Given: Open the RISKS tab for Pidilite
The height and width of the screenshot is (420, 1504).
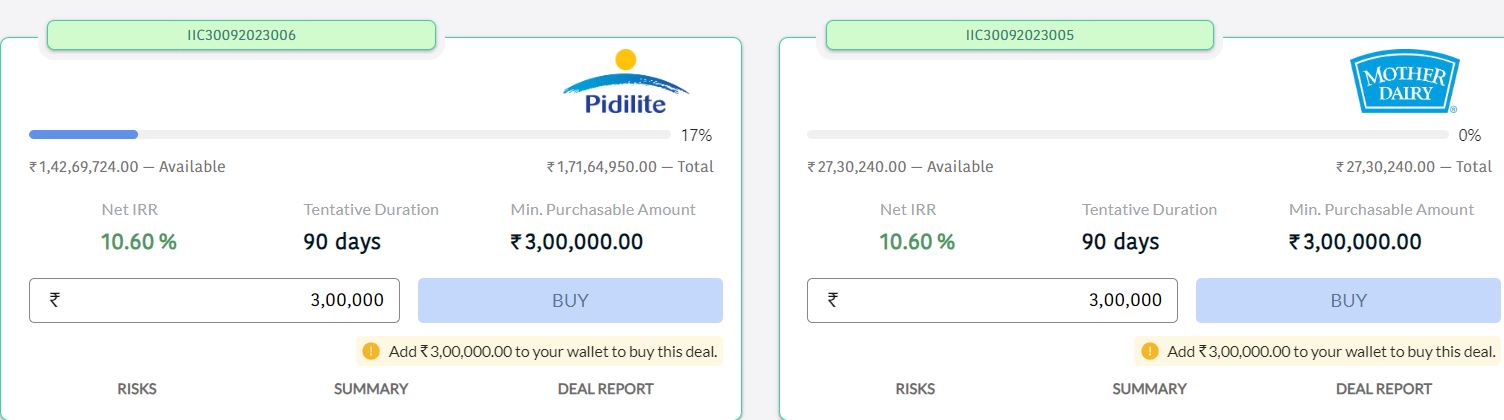Looking at the screenshot, I should 137,389.
